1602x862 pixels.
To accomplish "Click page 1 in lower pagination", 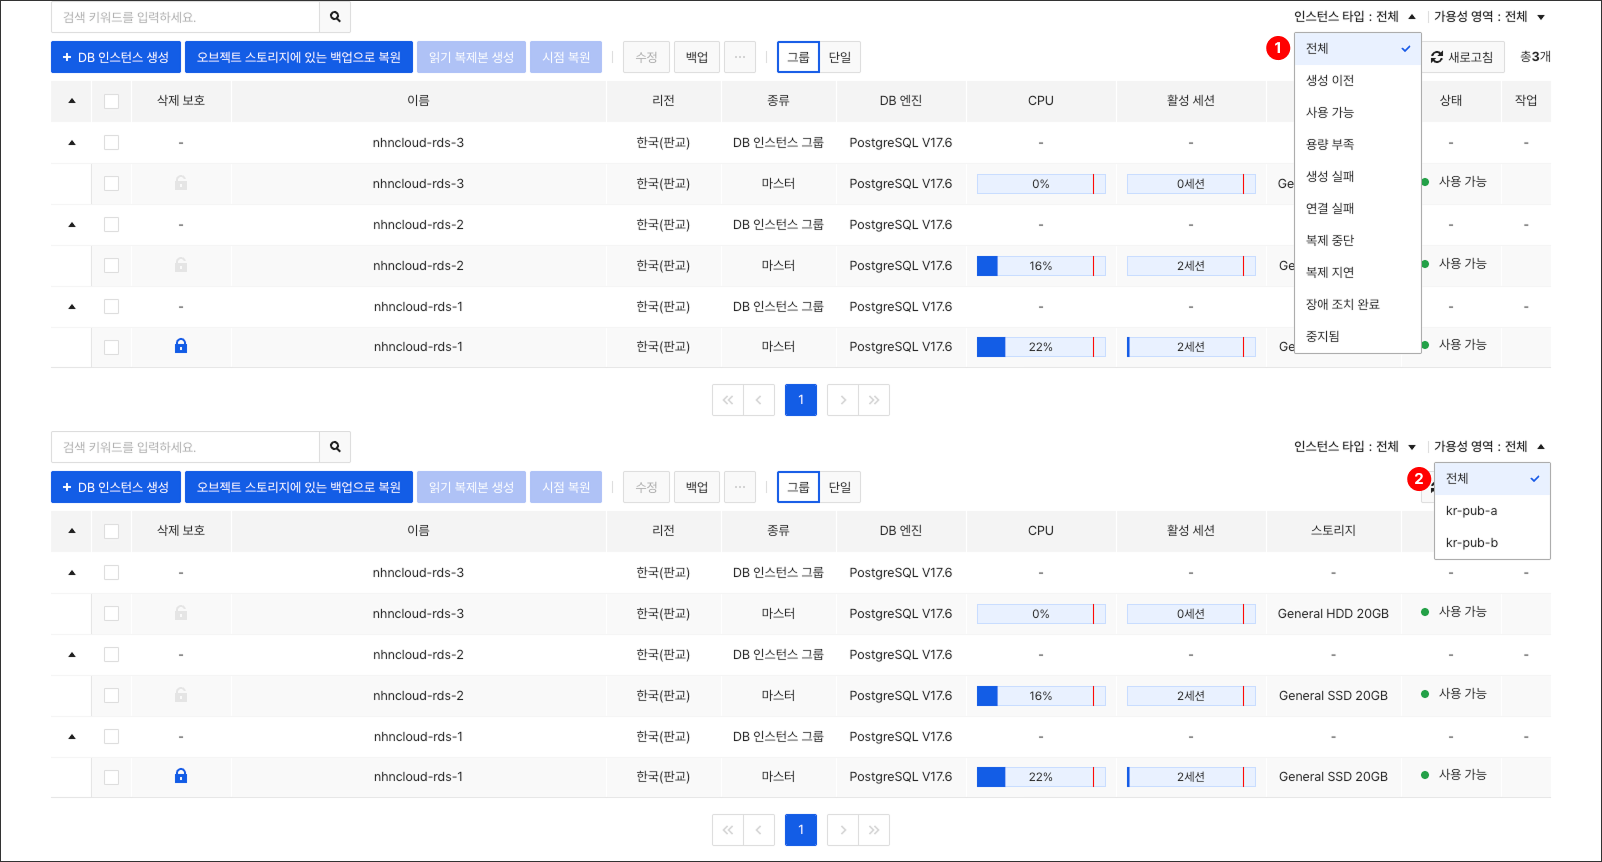I will pos(801,830).
